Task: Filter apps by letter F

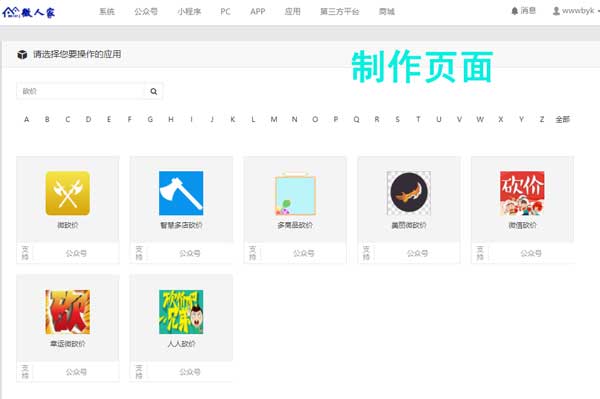Action: (130, 119)
